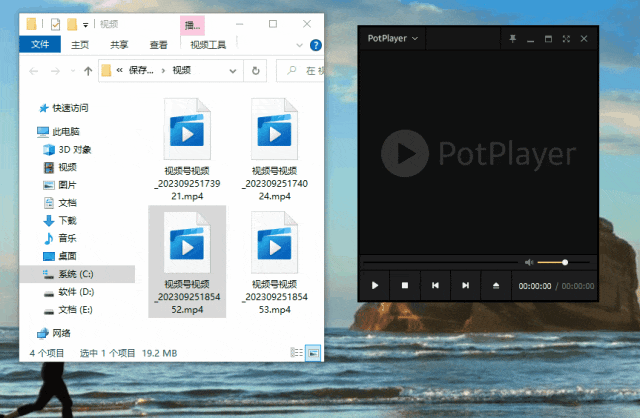
Task: Click the eject/open file button in PotPlayer
Action: (x=496, y=285)
